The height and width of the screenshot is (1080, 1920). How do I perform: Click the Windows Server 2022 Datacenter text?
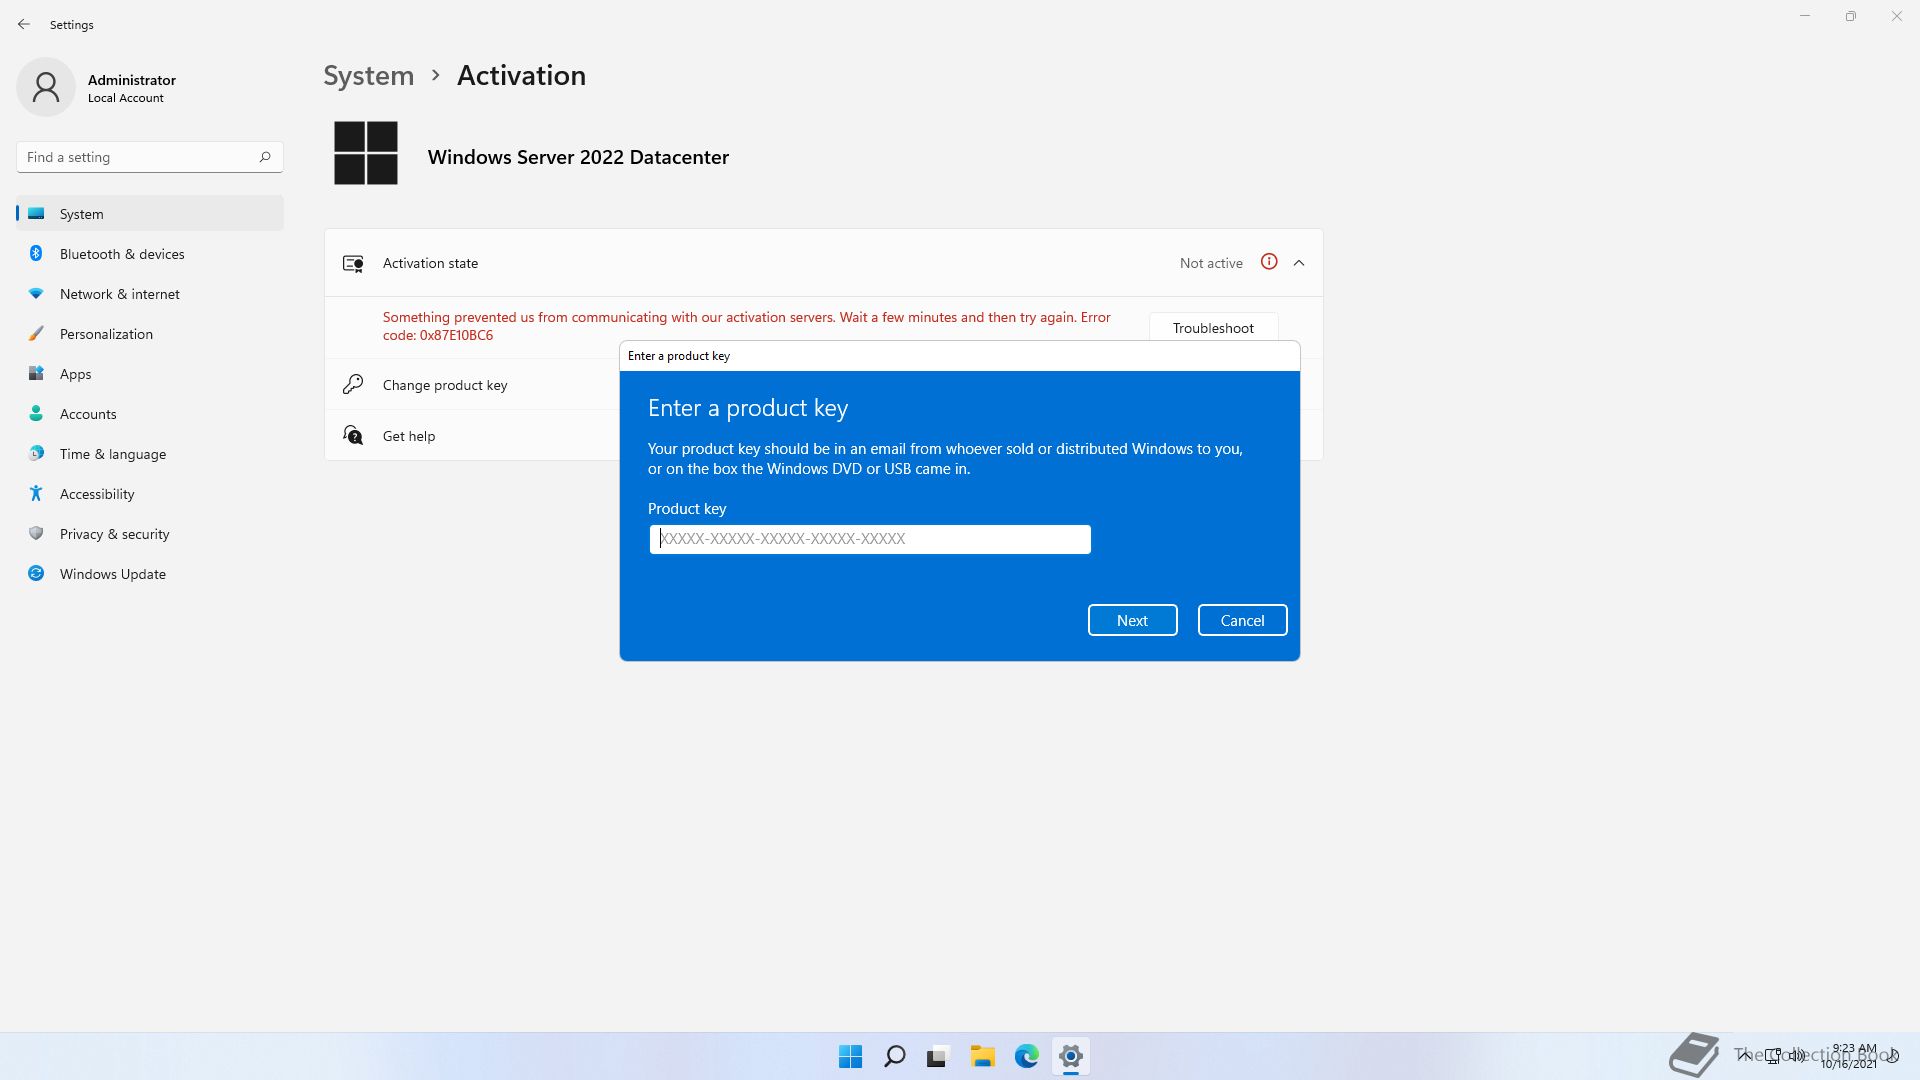click(x=578, y=157)
